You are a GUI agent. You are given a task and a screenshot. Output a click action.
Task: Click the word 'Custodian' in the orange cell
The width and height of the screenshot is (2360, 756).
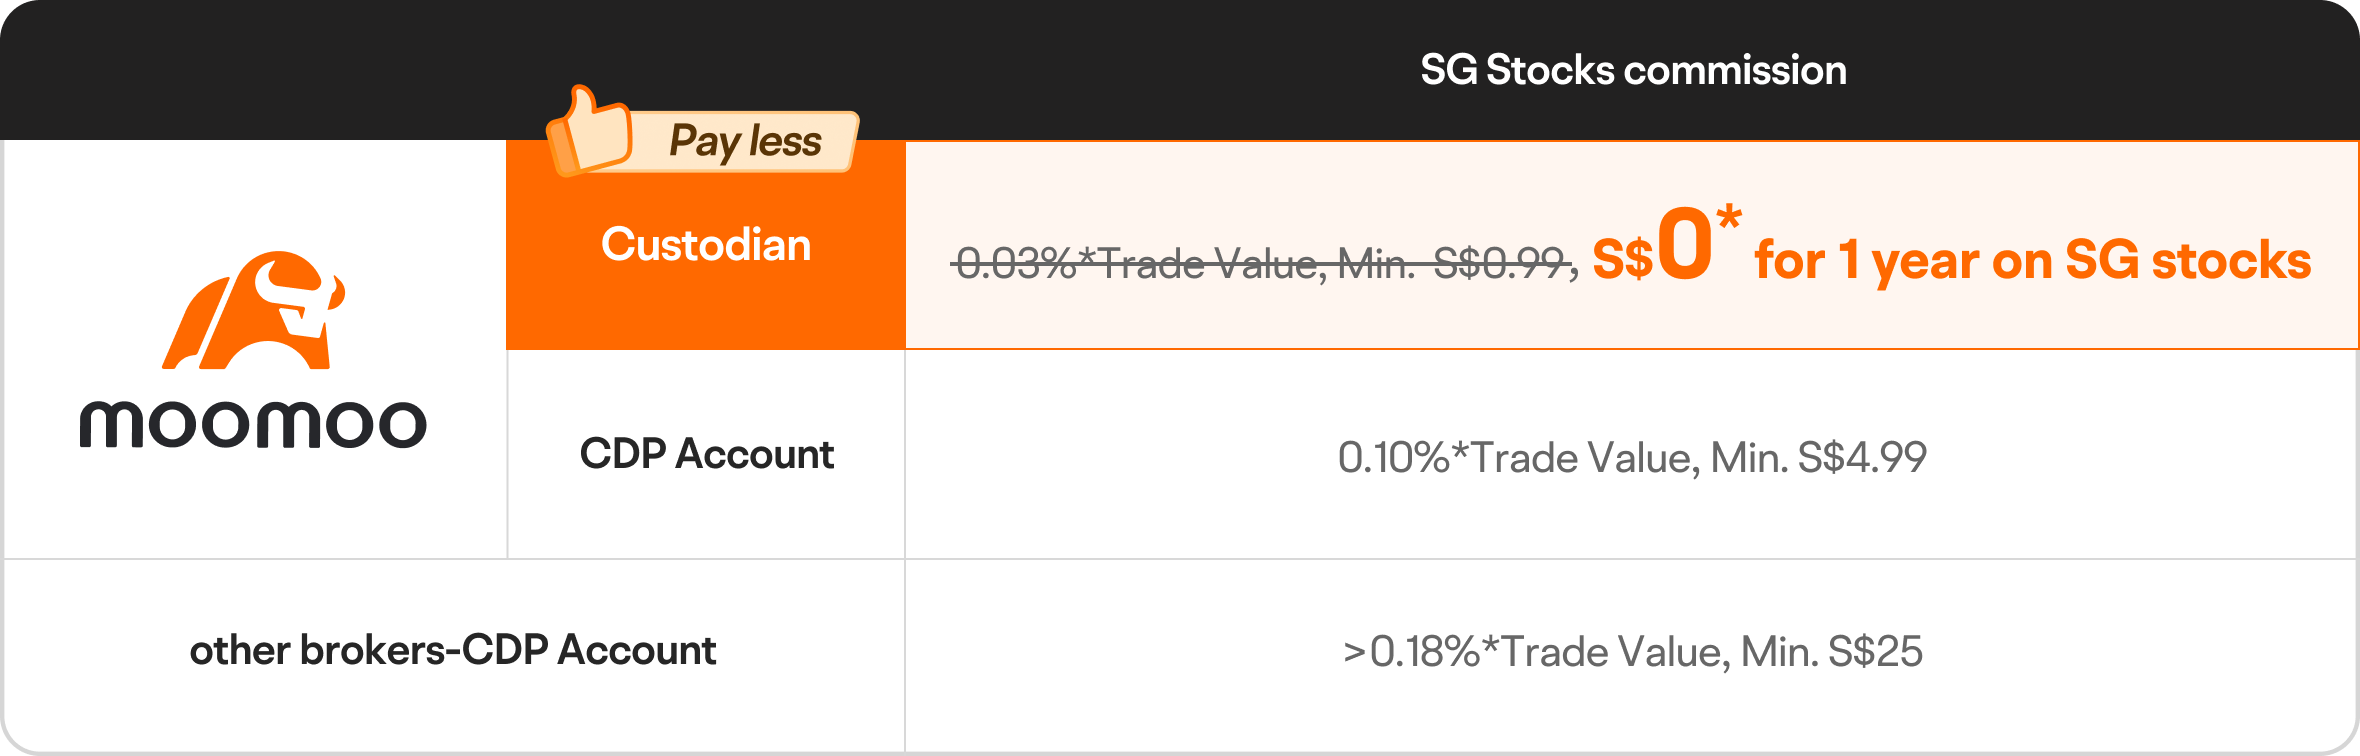(706, 245)
